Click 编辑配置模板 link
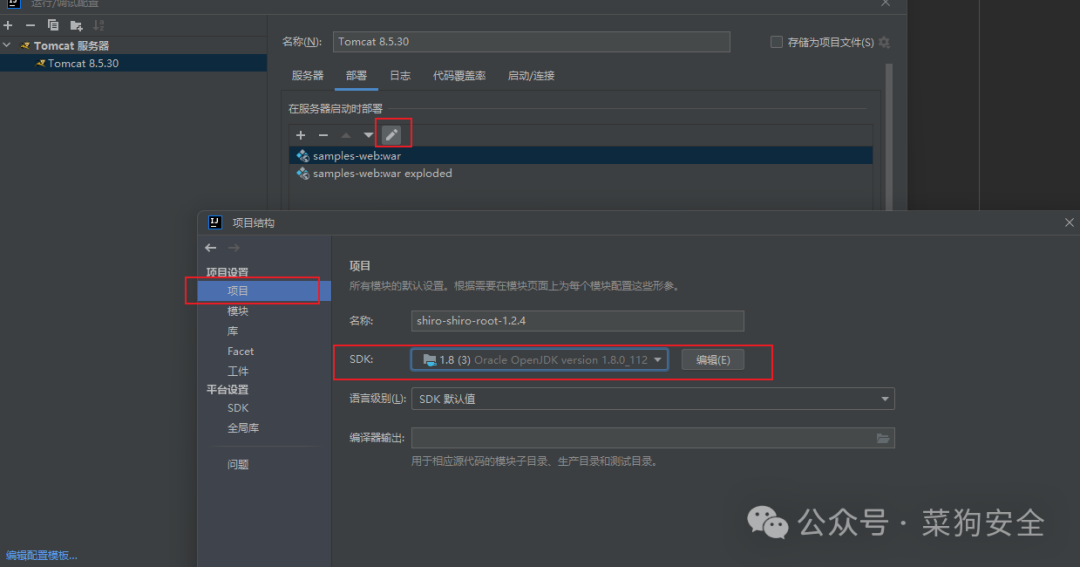Image resolution: width=1080 pixels, height=567 pixels. [41, 555]
